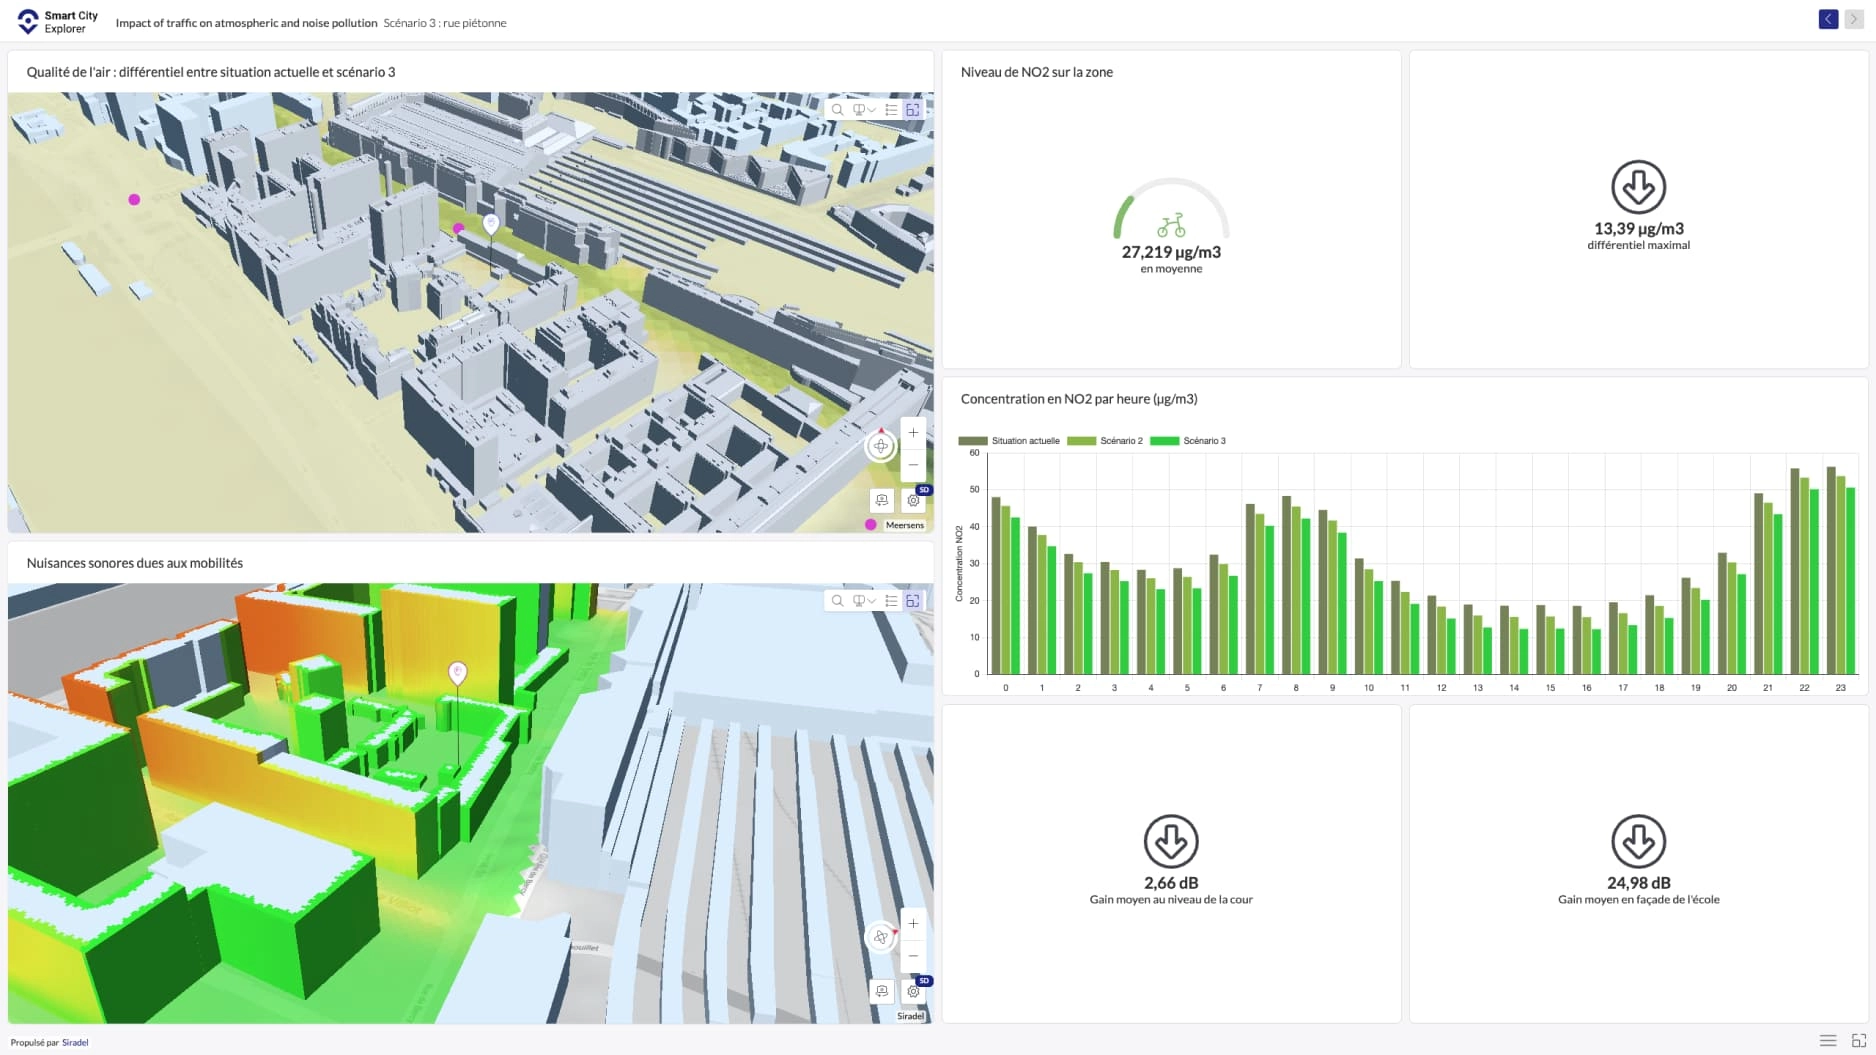Image resolution: width=1876 pixels, height=1055 pixels.
Task: Zoom in on the air quality map
Action: pyautogui.click(x=913, y=433)
